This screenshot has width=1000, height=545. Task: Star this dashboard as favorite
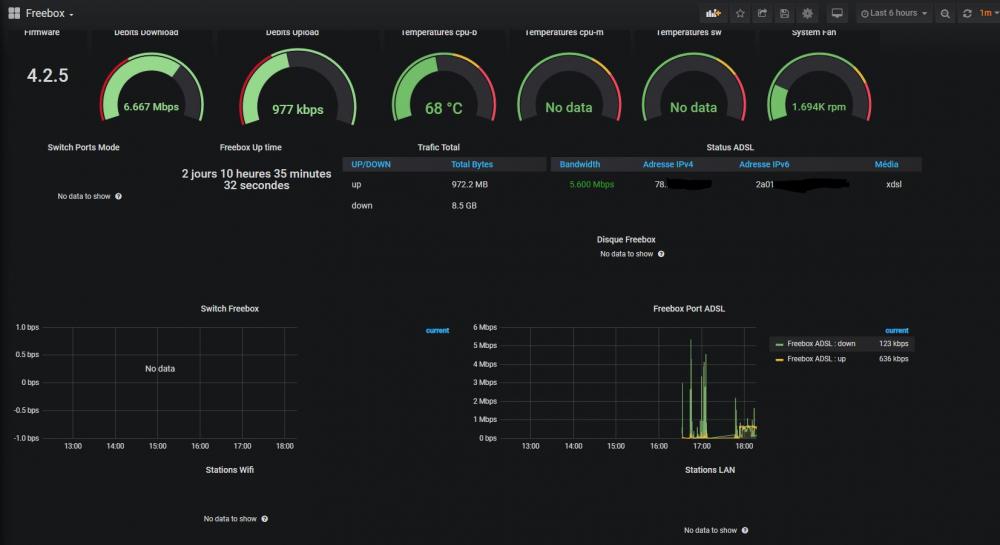[740, 13]
